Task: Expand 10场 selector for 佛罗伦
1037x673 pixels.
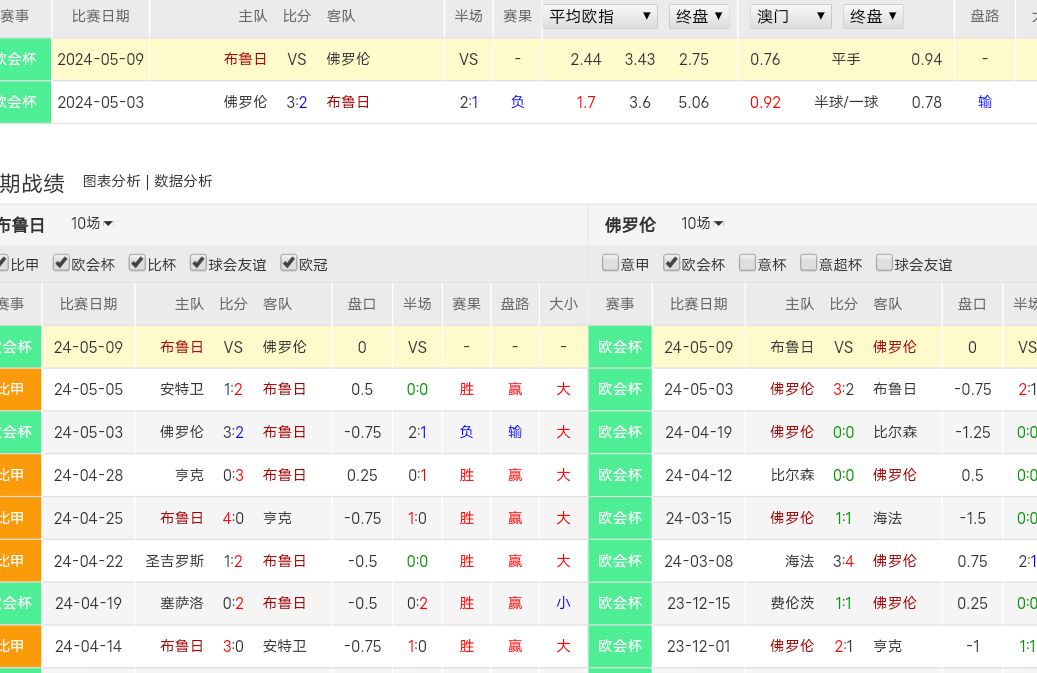Action: click(702, 224)
